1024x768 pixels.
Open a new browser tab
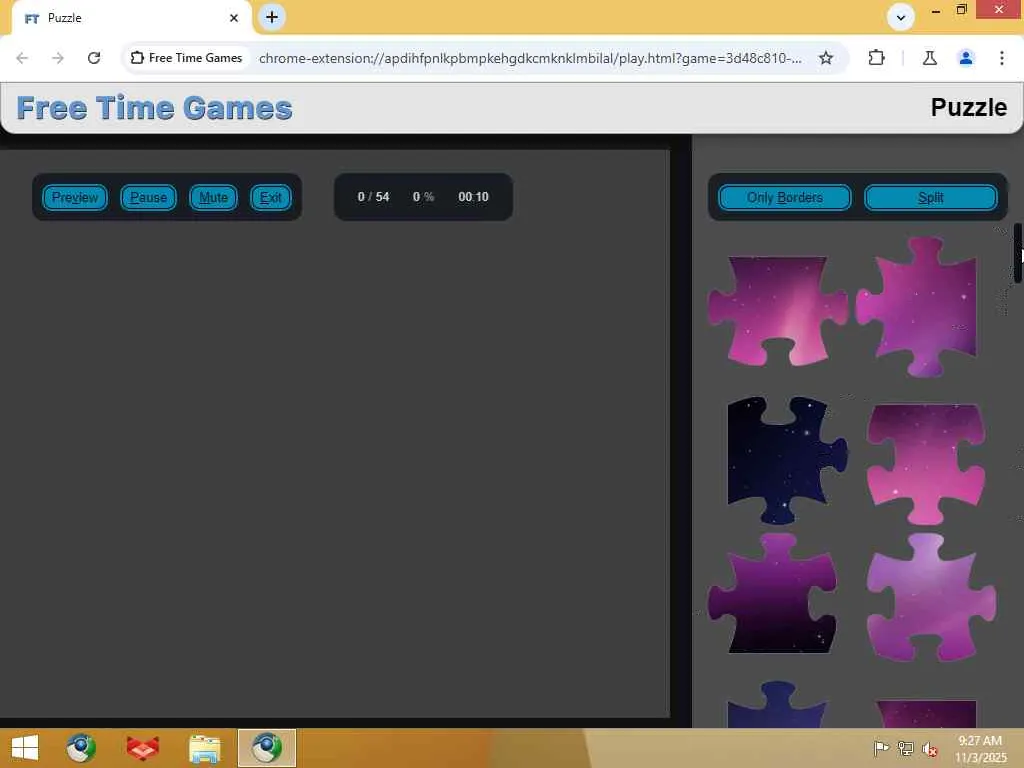coord(272,17)
